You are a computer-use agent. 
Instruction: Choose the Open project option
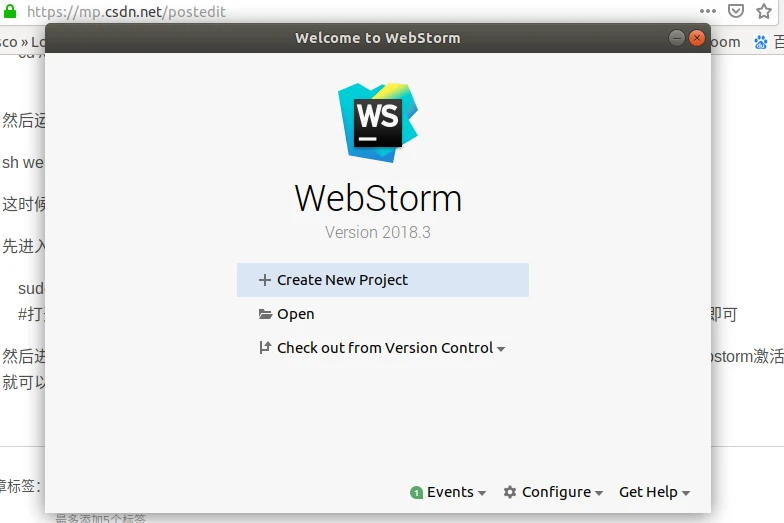click(296, 314)
